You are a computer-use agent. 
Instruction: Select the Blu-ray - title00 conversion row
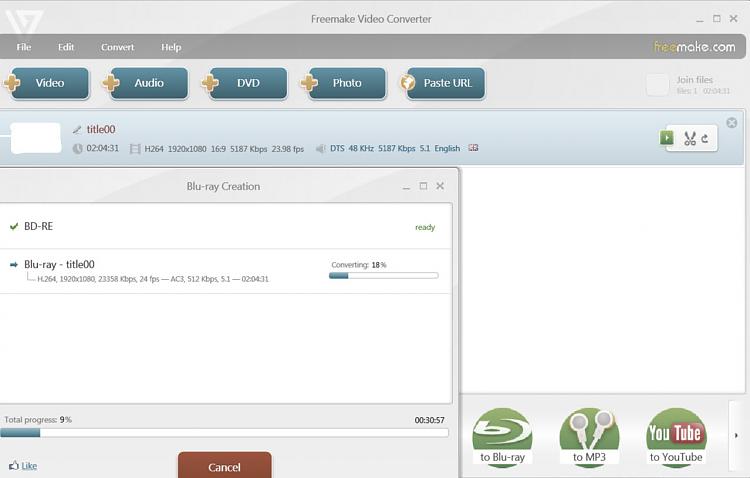pos(226,271)
